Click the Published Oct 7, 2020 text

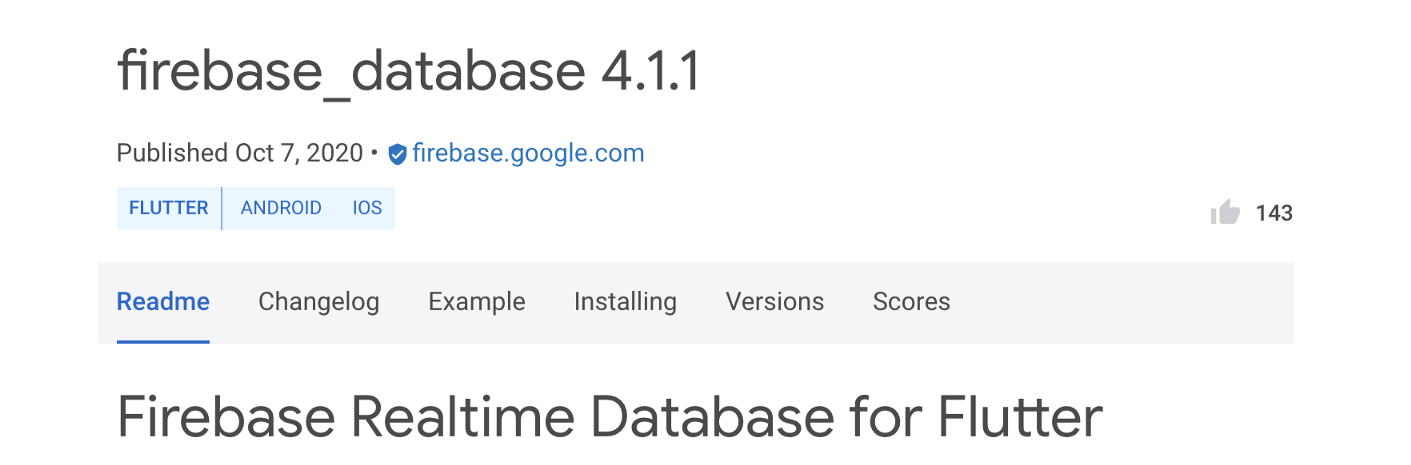pos(240,153)
